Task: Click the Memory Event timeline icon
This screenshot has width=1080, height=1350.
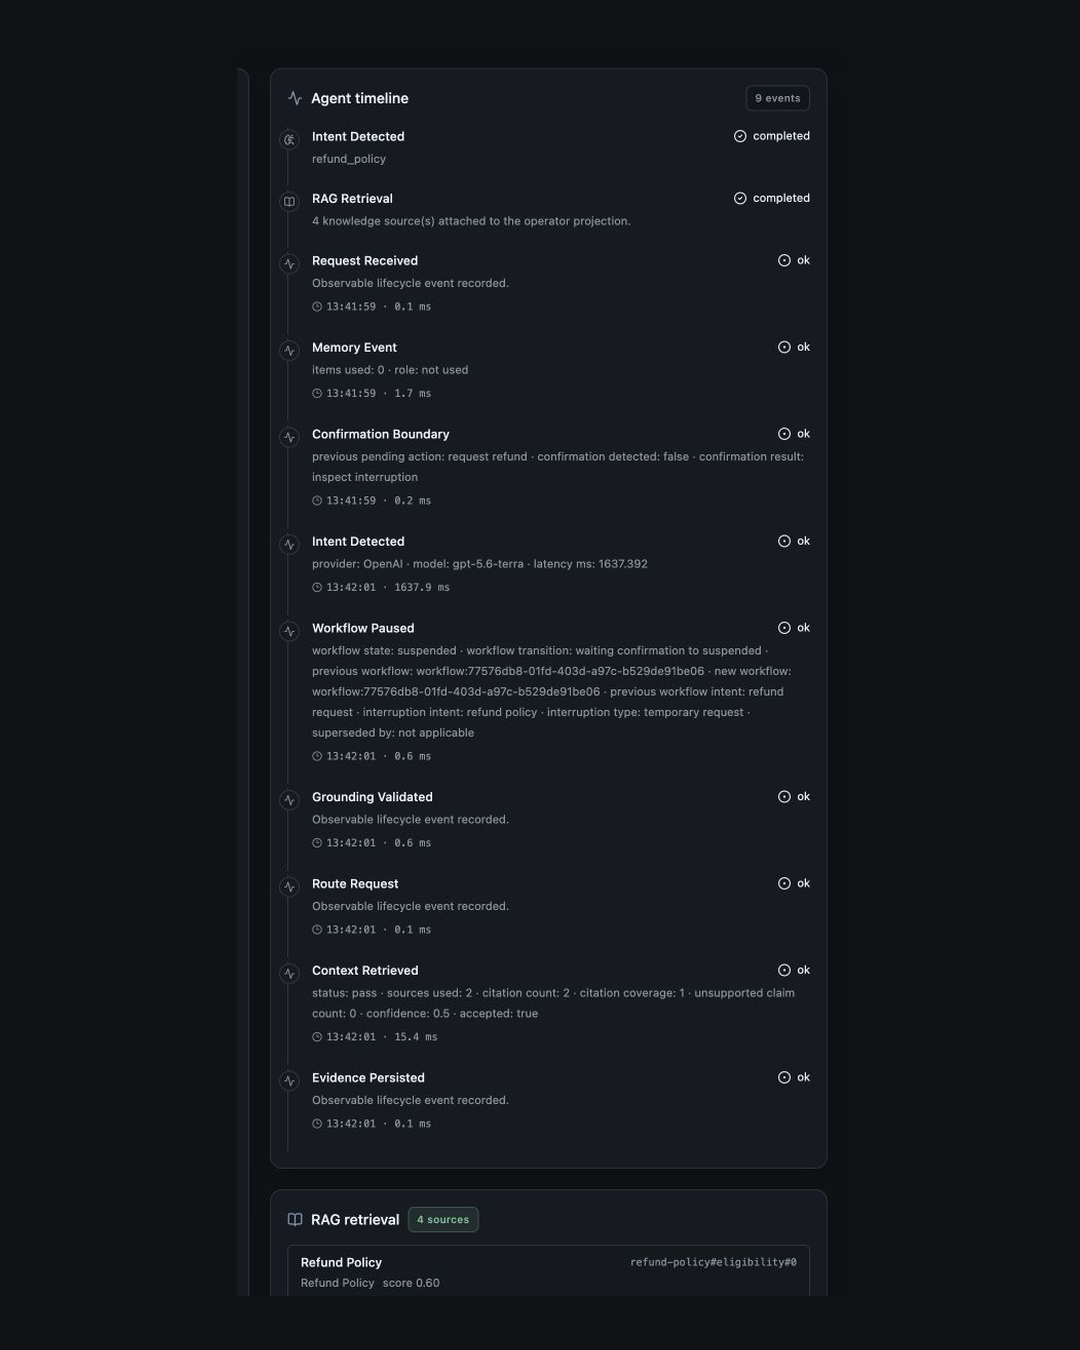Action: tap(289, 351)
